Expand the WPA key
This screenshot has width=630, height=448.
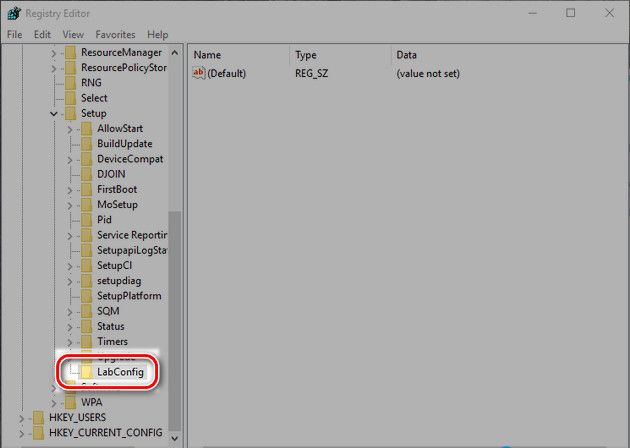point(54,403)
